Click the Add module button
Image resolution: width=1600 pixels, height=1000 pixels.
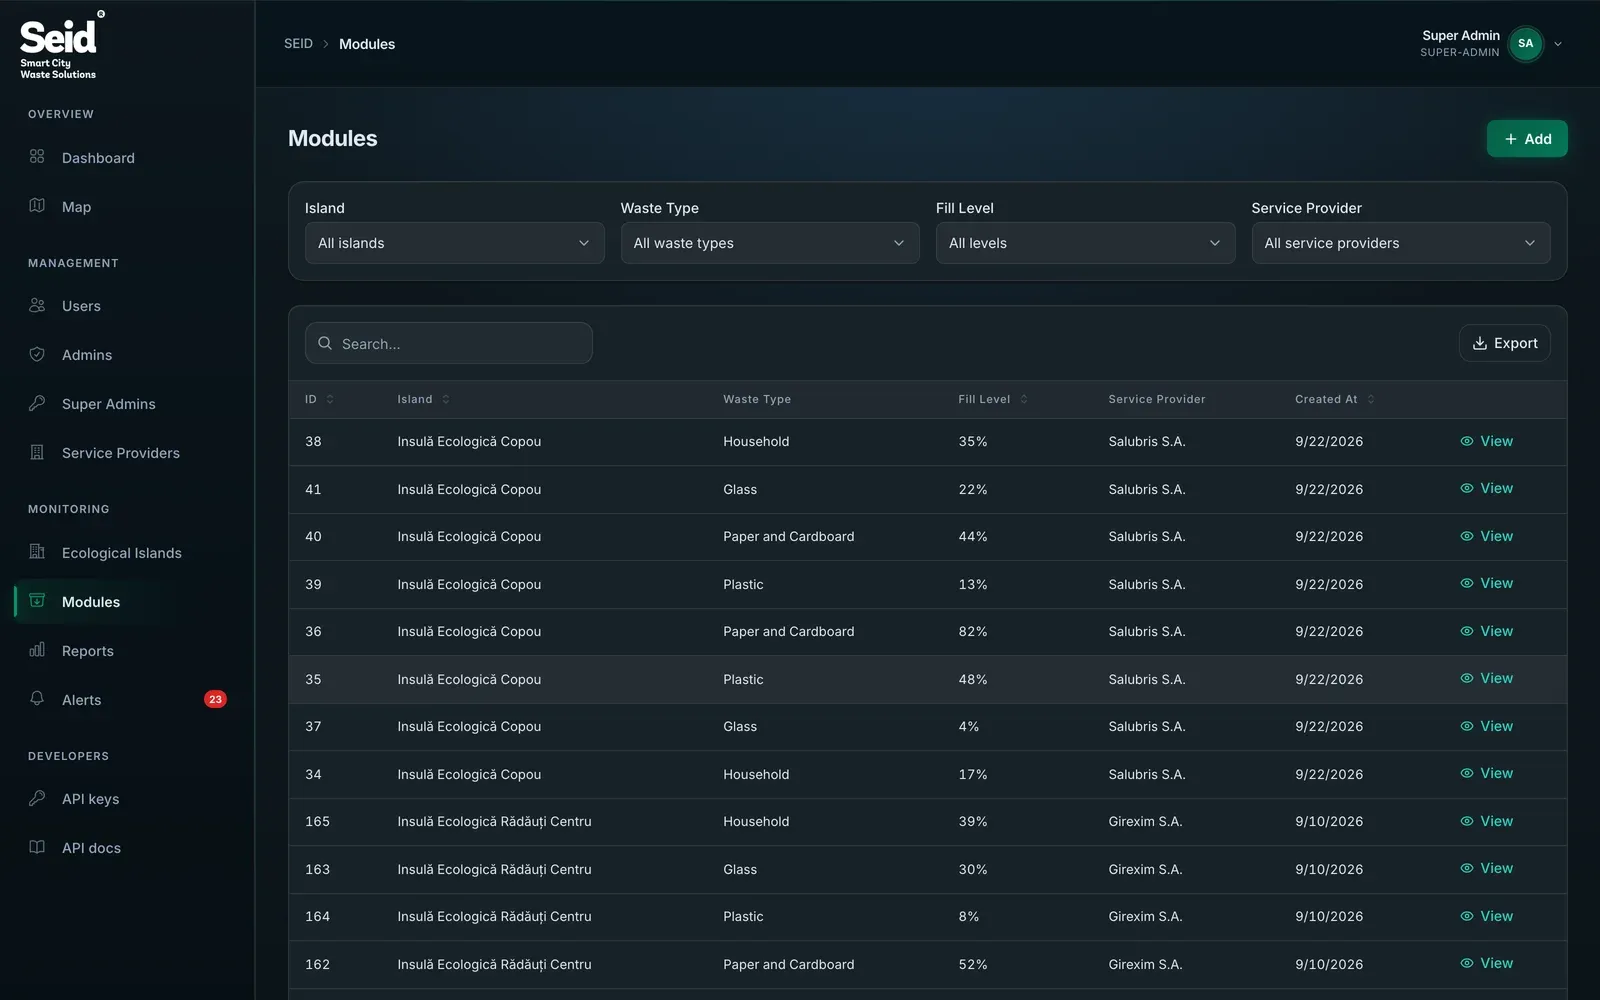tap(1527, 139)
